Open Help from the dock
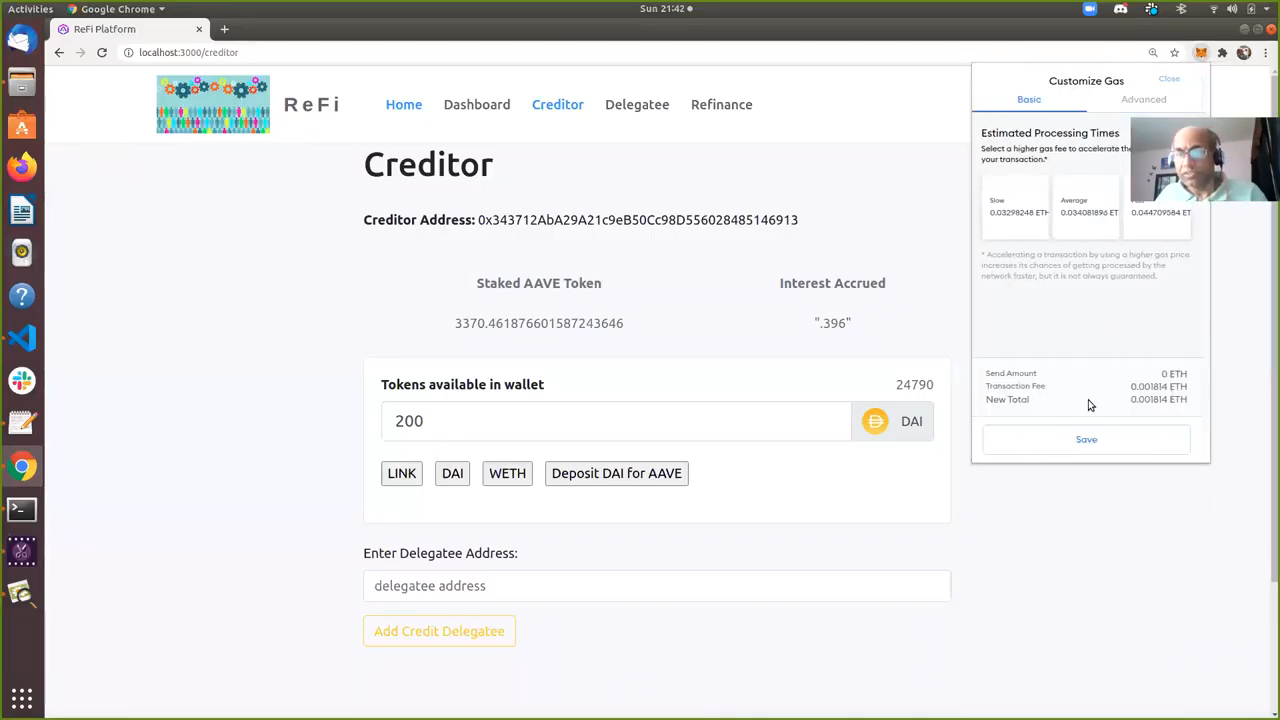 pos(22,296)
